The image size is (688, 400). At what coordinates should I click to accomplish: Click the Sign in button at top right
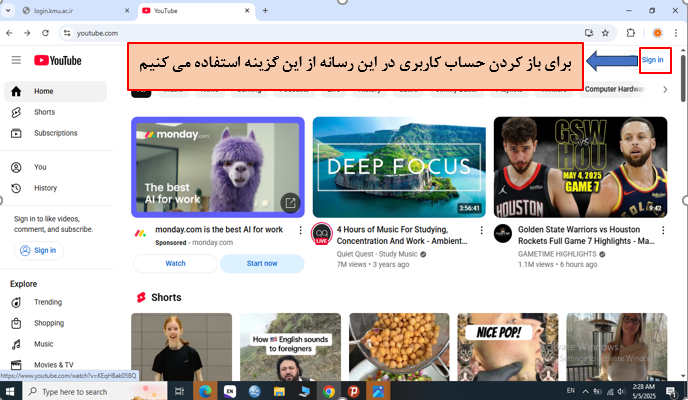[652, 60]
